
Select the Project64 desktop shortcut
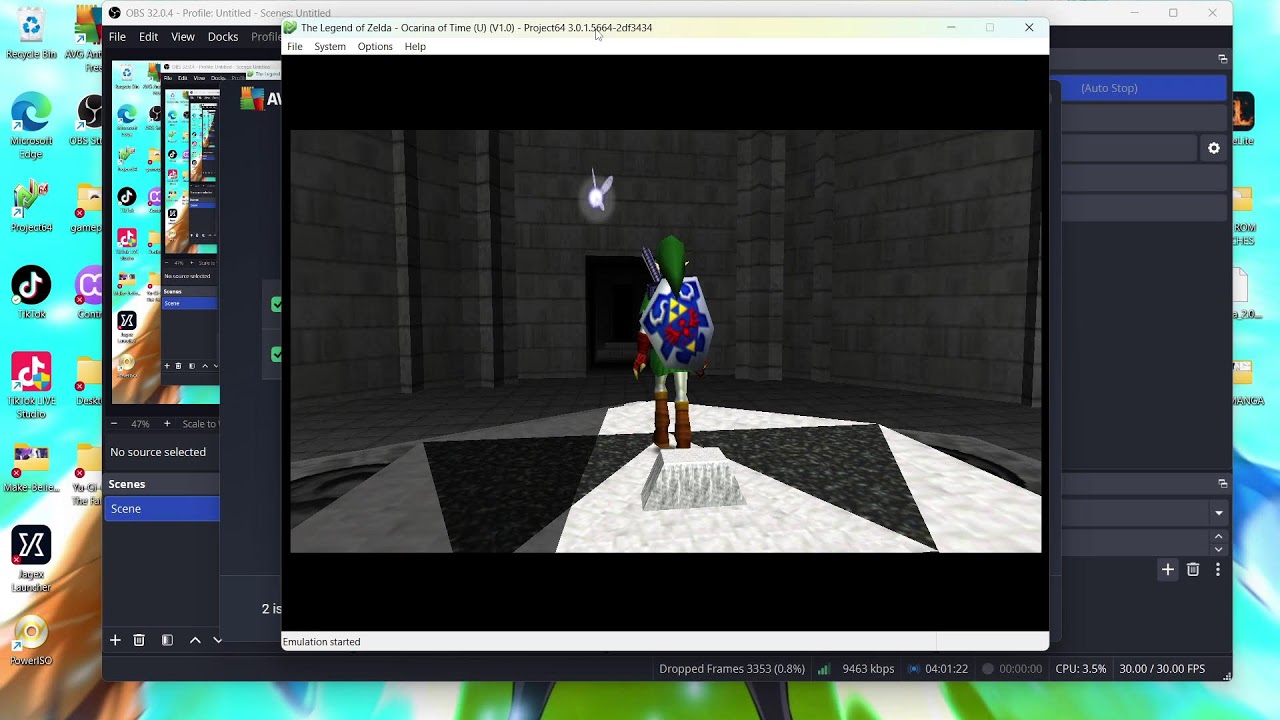point(31,206)
